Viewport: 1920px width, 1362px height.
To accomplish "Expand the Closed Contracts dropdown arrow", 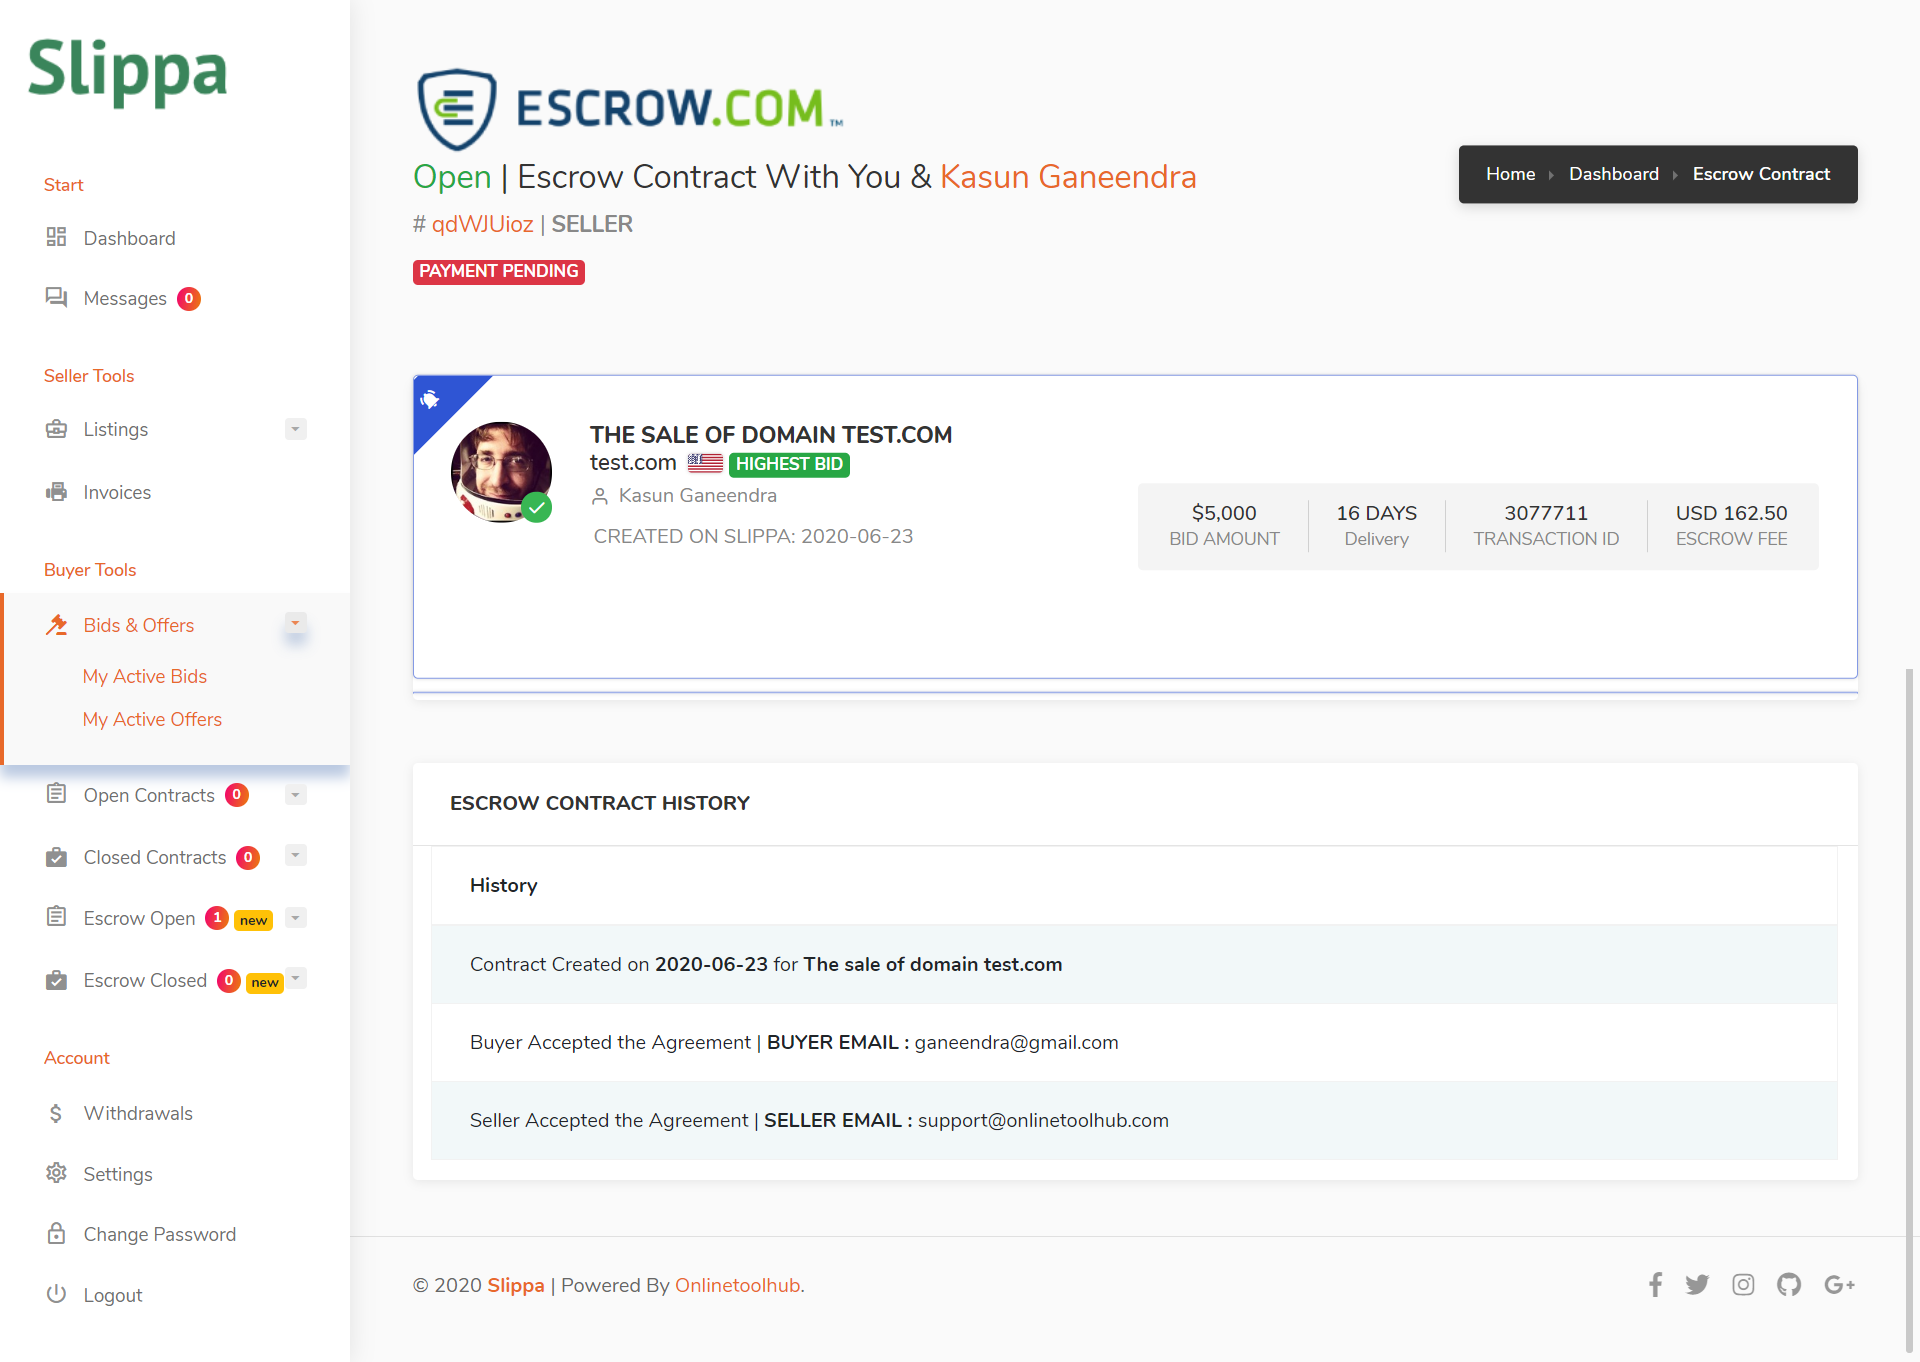I will [295, 855].
